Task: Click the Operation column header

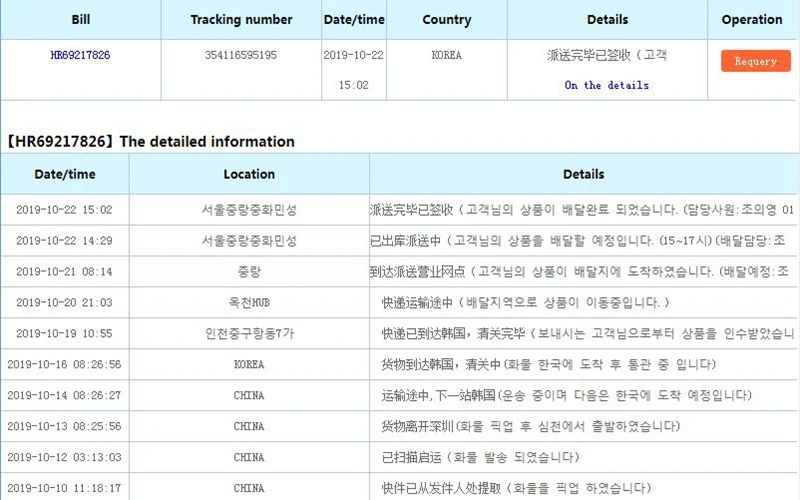Action: 752,19
